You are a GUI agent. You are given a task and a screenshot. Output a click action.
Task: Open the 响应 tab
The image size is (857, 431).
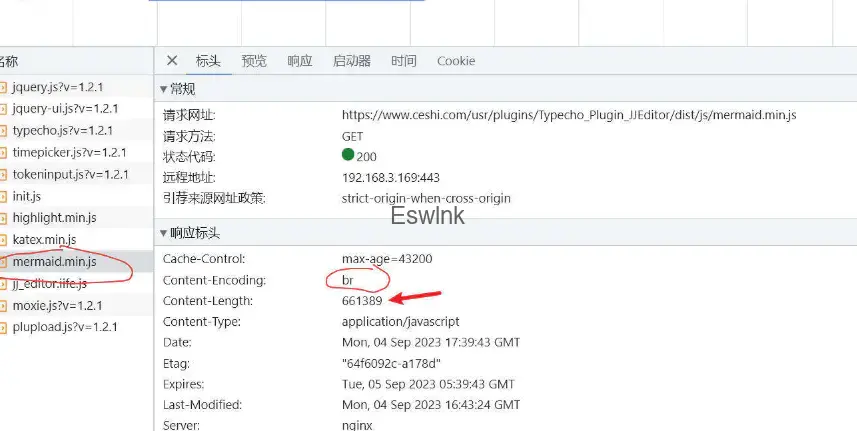click(x=299, y=61)
